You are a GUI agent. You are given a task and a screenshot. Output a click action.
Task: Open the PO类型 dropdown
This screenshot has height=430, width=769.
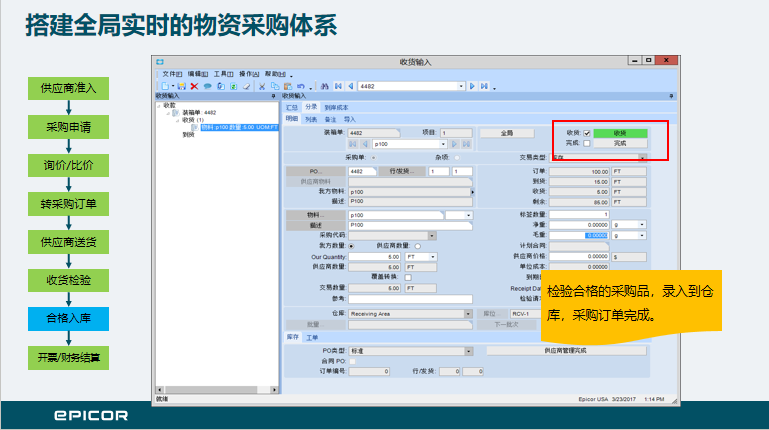coord(468,351)
